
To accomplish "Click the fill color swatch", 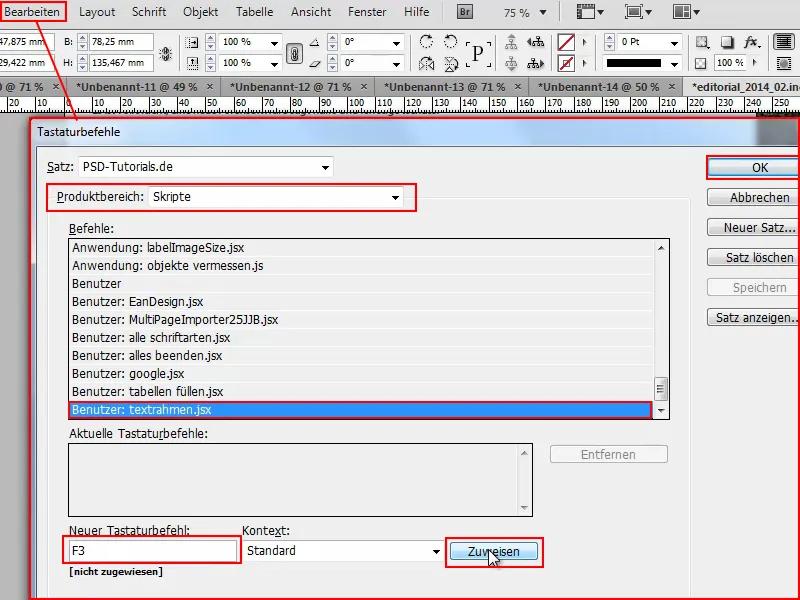I will point(566,42).
